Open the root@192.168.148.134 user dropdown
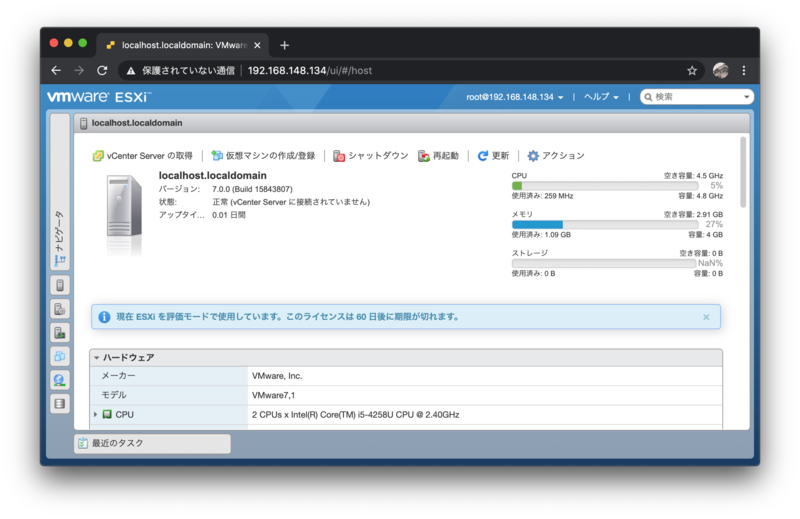800x519 pixels. tap(514, 97)
